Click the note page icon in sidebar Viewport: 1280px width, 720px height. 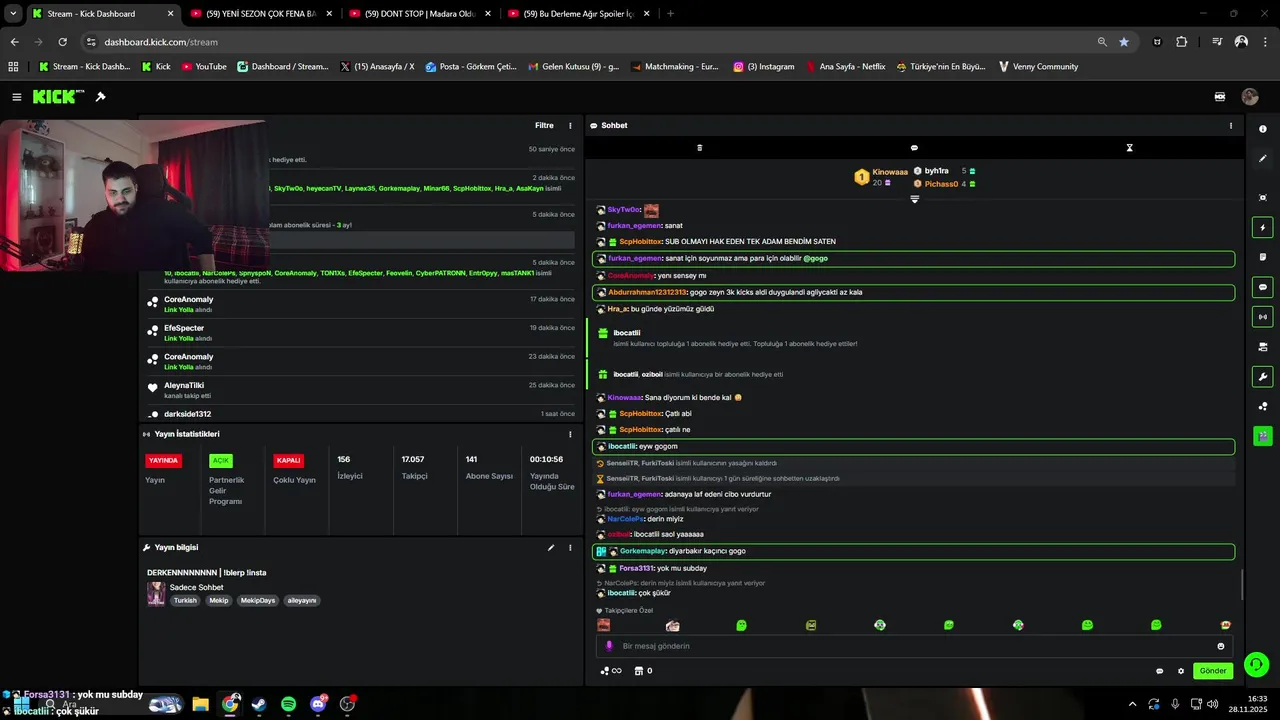coord(1263,257)
